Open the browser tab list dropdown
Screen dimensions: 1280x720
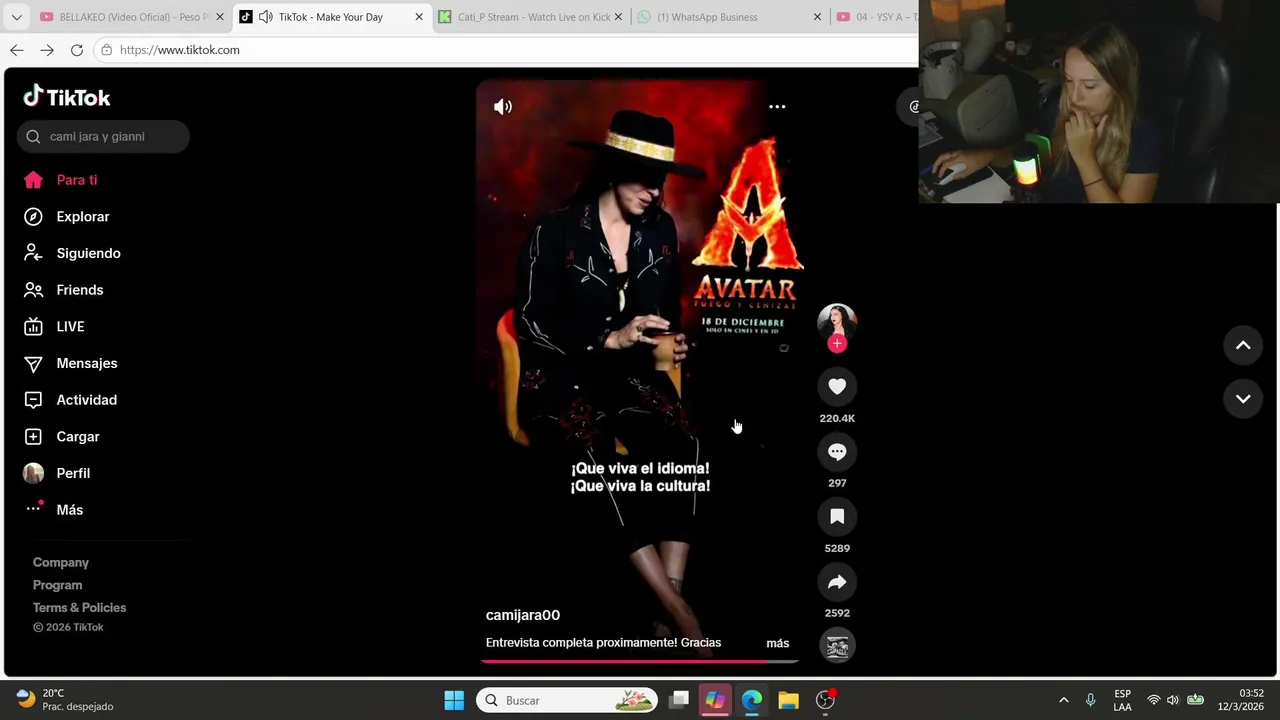click(x=16, y=17)
